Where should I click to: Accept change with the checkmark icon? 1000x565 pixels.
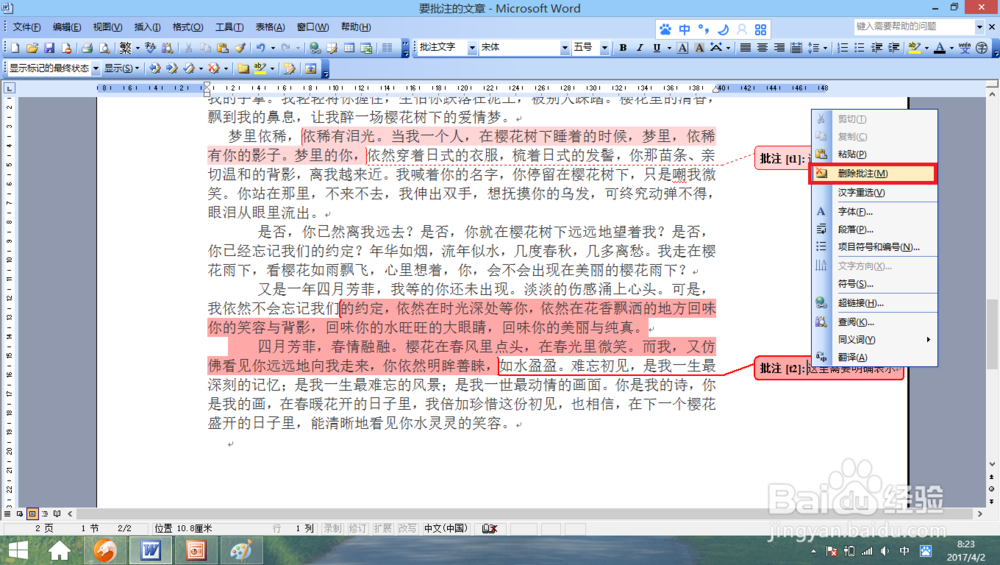coord(189,68)
